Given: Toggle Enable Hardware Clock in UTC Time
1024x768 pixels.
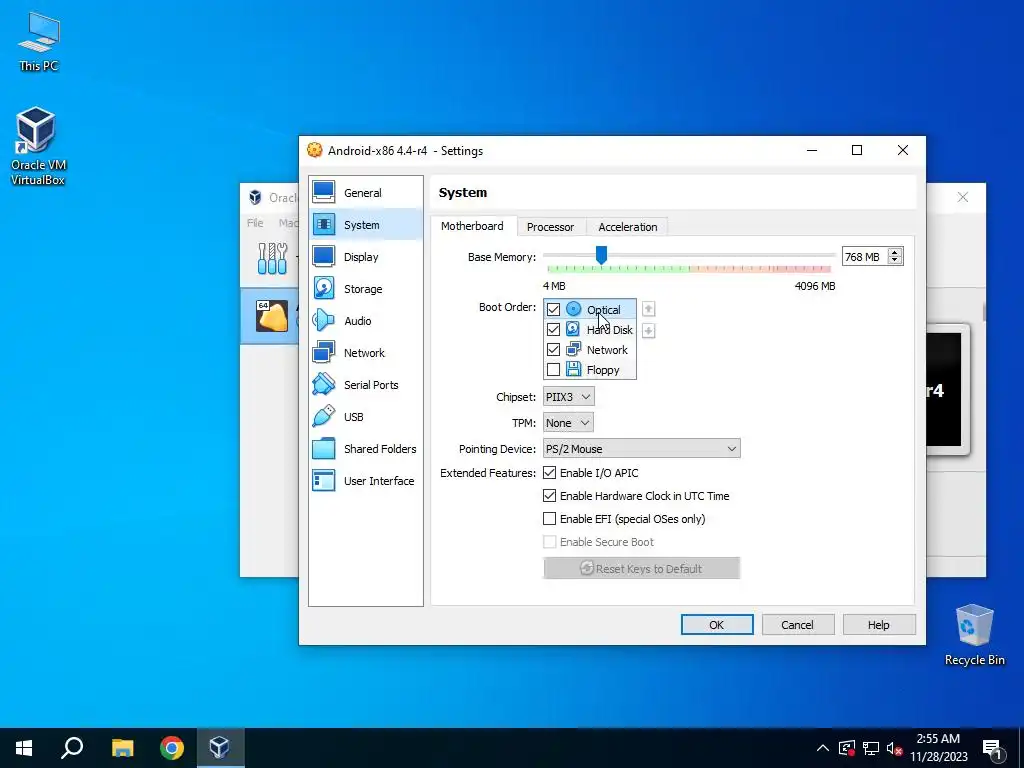Looking at the screenshot, I should pos(549,496).
